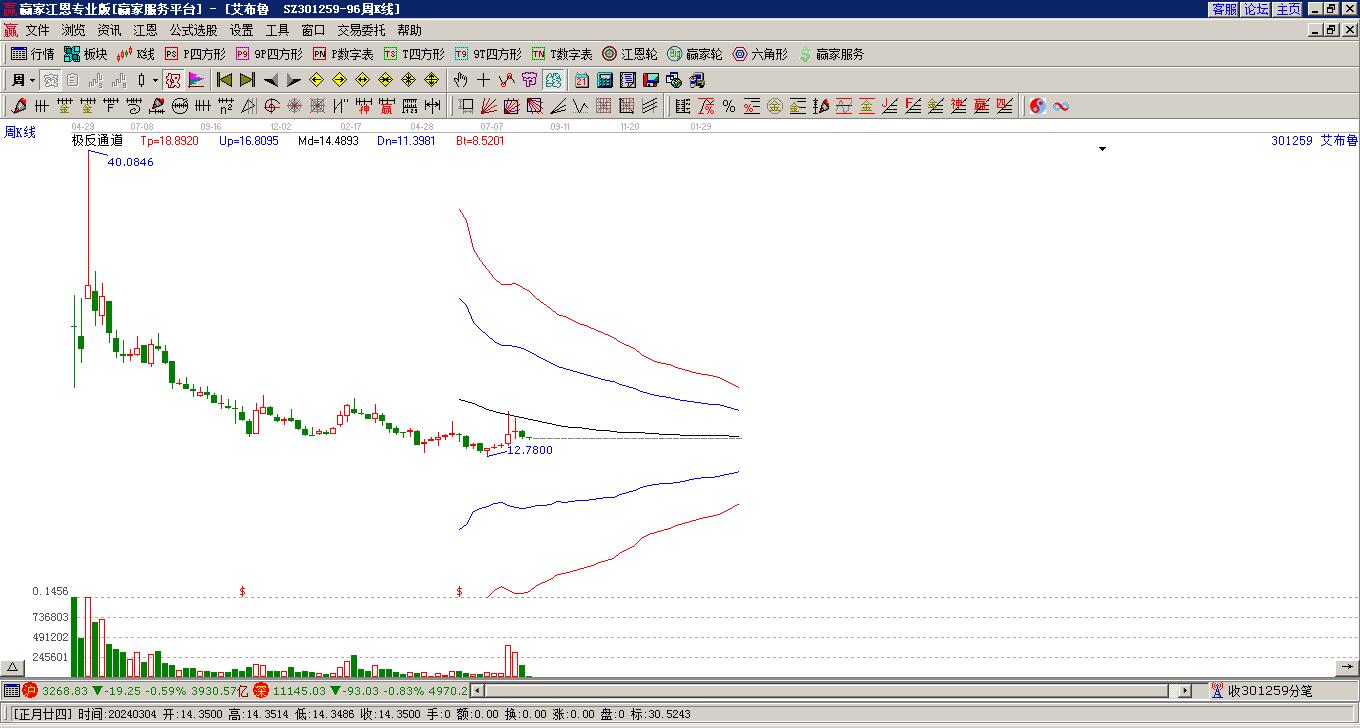Launch the 江恩轮 Gann wheel
Image resolution: width=1360 pixels, height=728 pixels.
[x=630, y=54]
